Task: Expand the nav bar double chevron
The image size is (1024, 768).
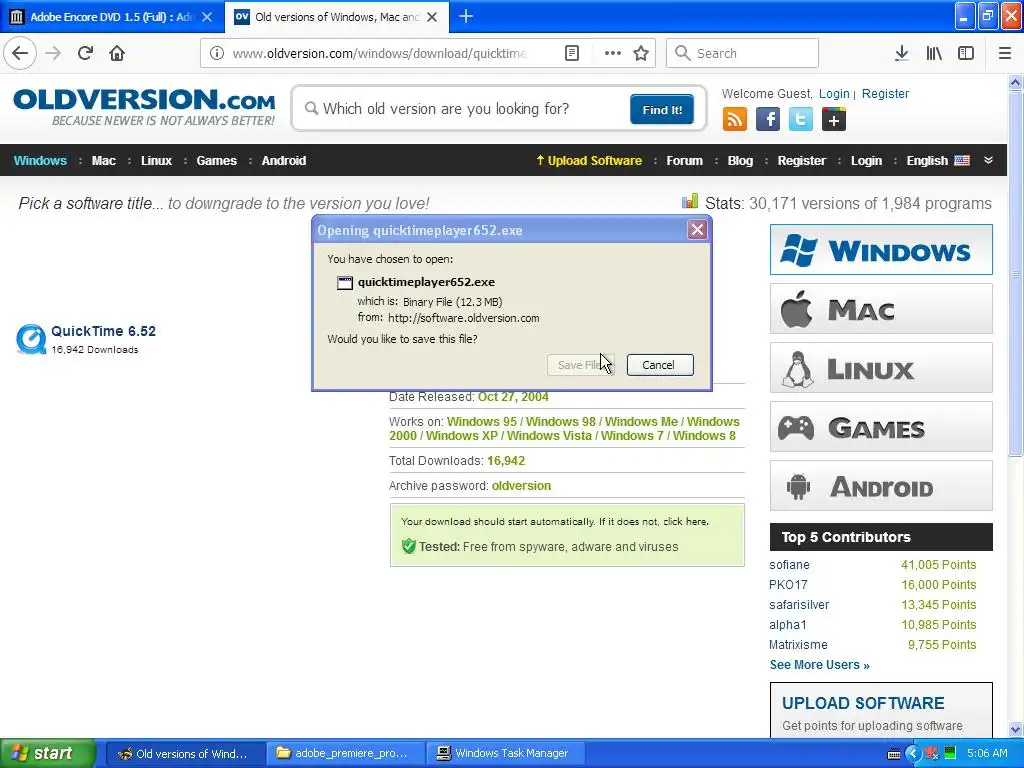Action: coord(988,161)
